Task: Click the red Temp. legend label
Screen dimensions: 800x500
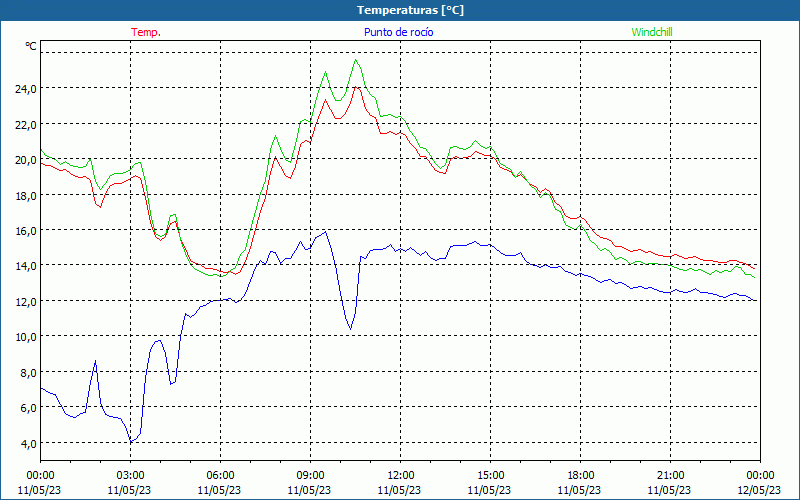Action: (146, 32)
